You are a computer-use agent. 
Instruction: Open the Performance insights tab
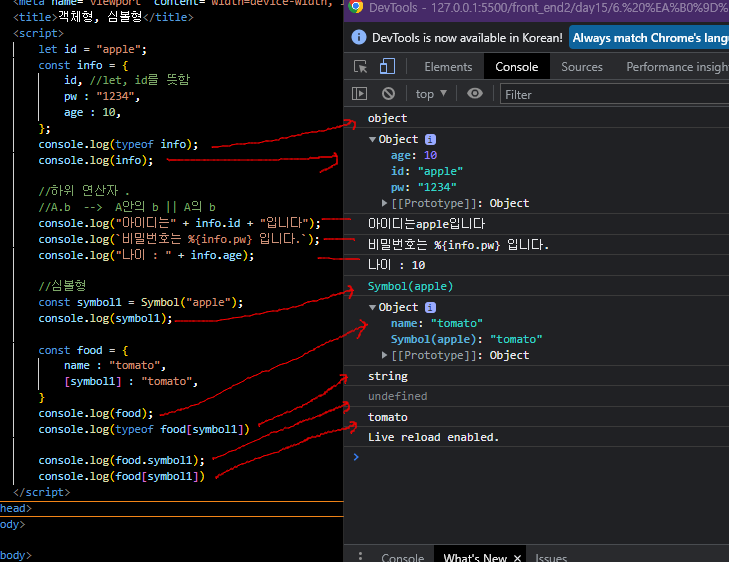tap(677, 67)
